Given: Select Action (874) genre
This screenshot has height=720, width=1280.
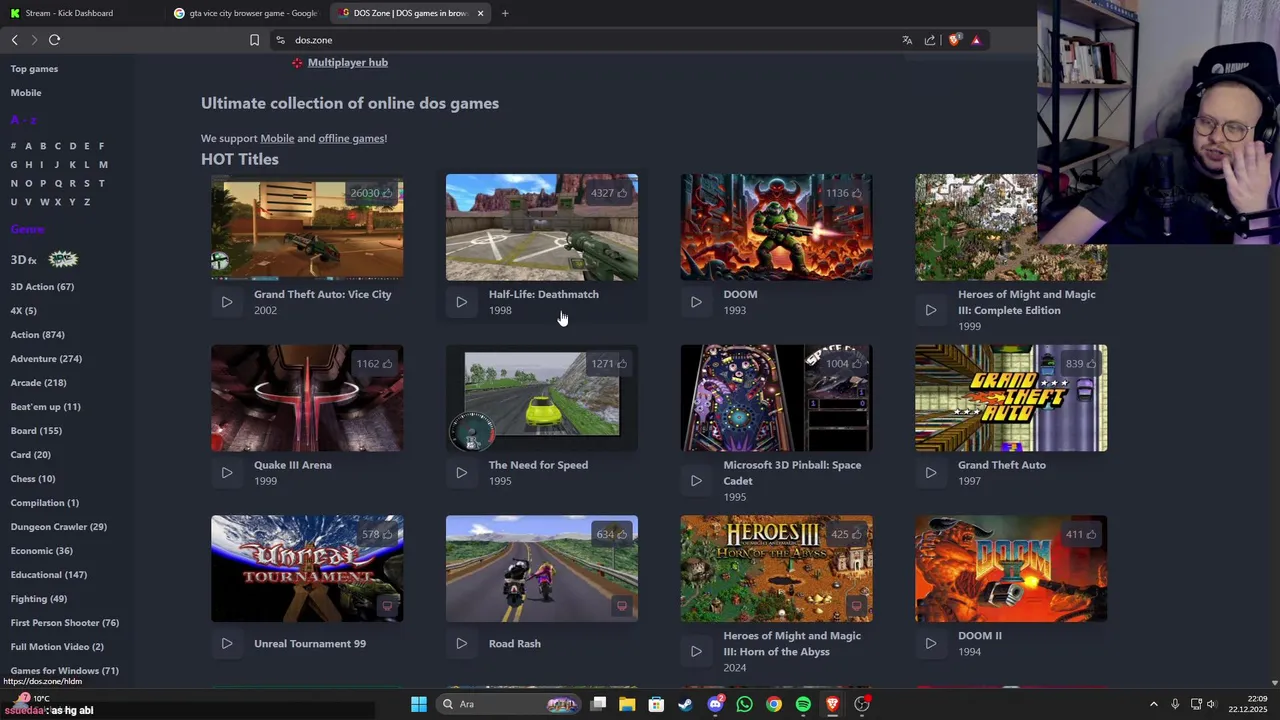Looking at the screenshot, I should [x=37, y=335].
